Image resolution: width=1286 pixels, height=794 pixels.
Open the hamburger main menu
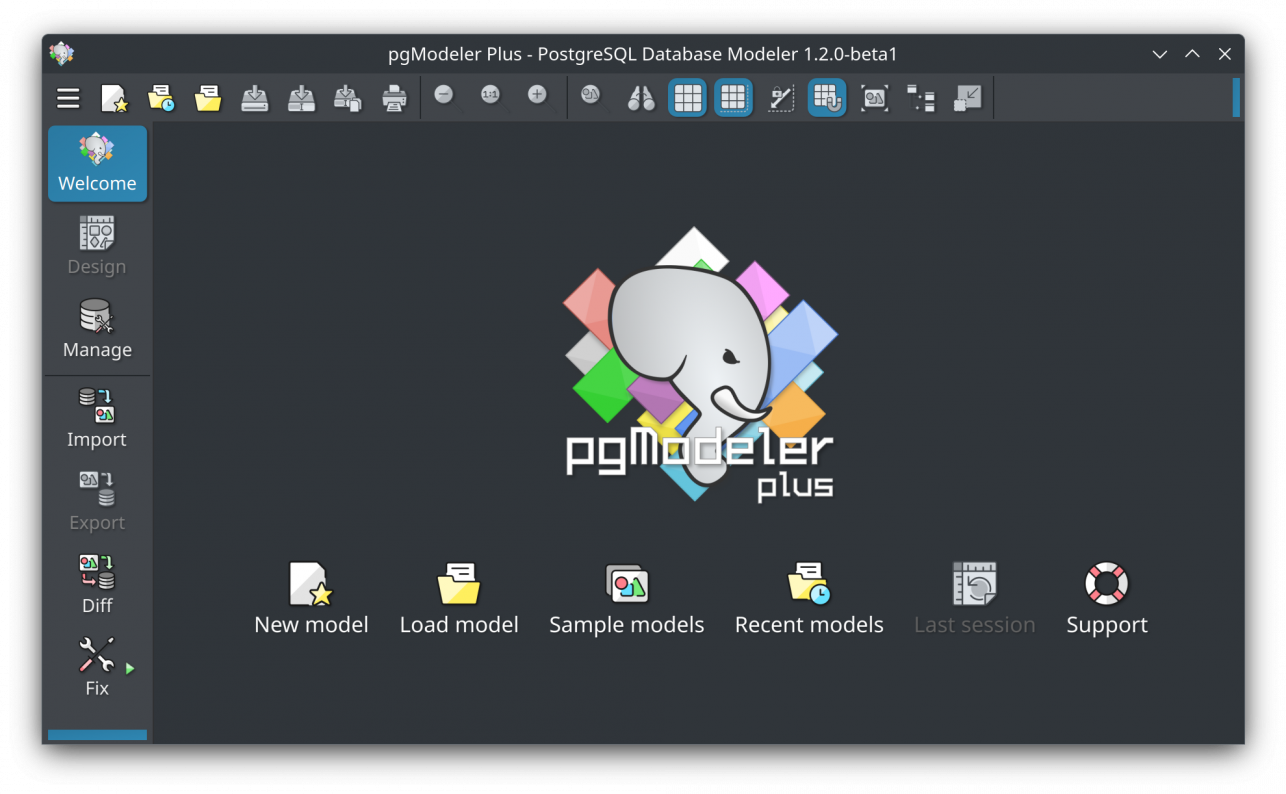point(68,97)
